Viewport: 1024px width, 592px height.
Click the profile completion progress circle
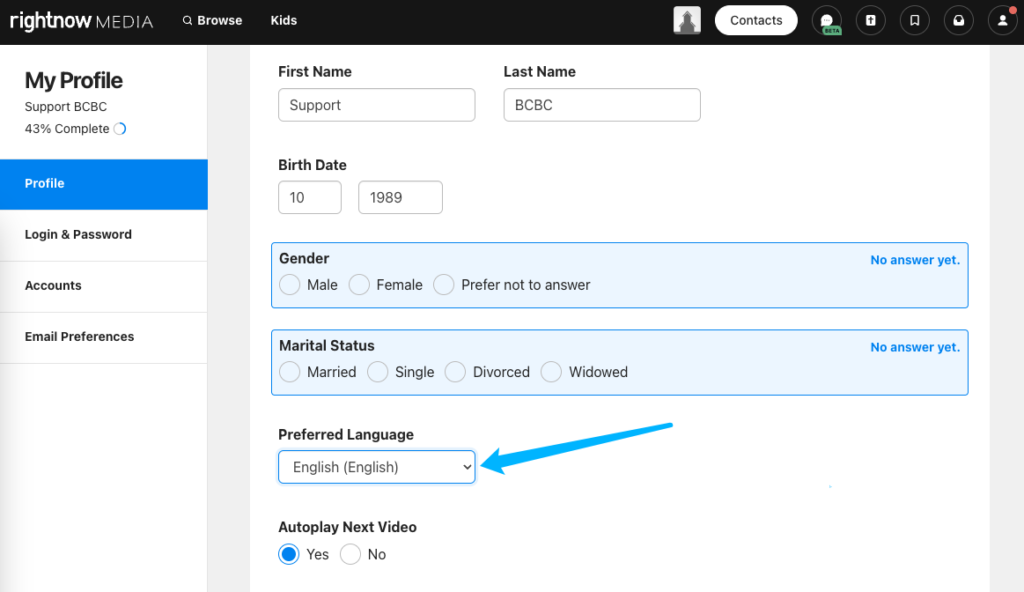(x=120, y=129)
